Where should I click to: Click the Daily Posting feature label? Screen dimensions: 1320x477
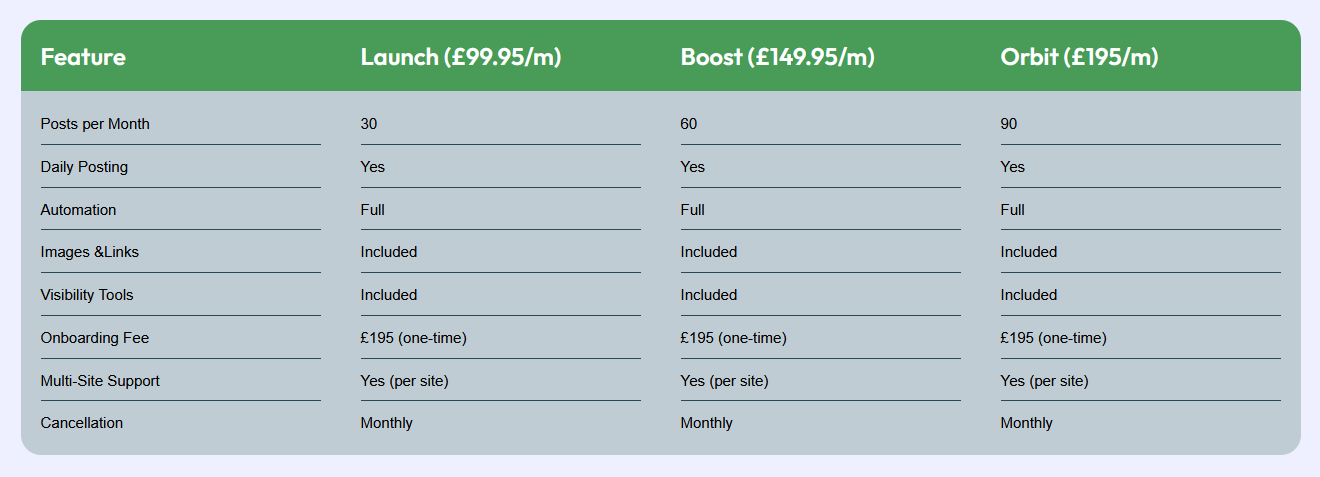pos(84,167)
